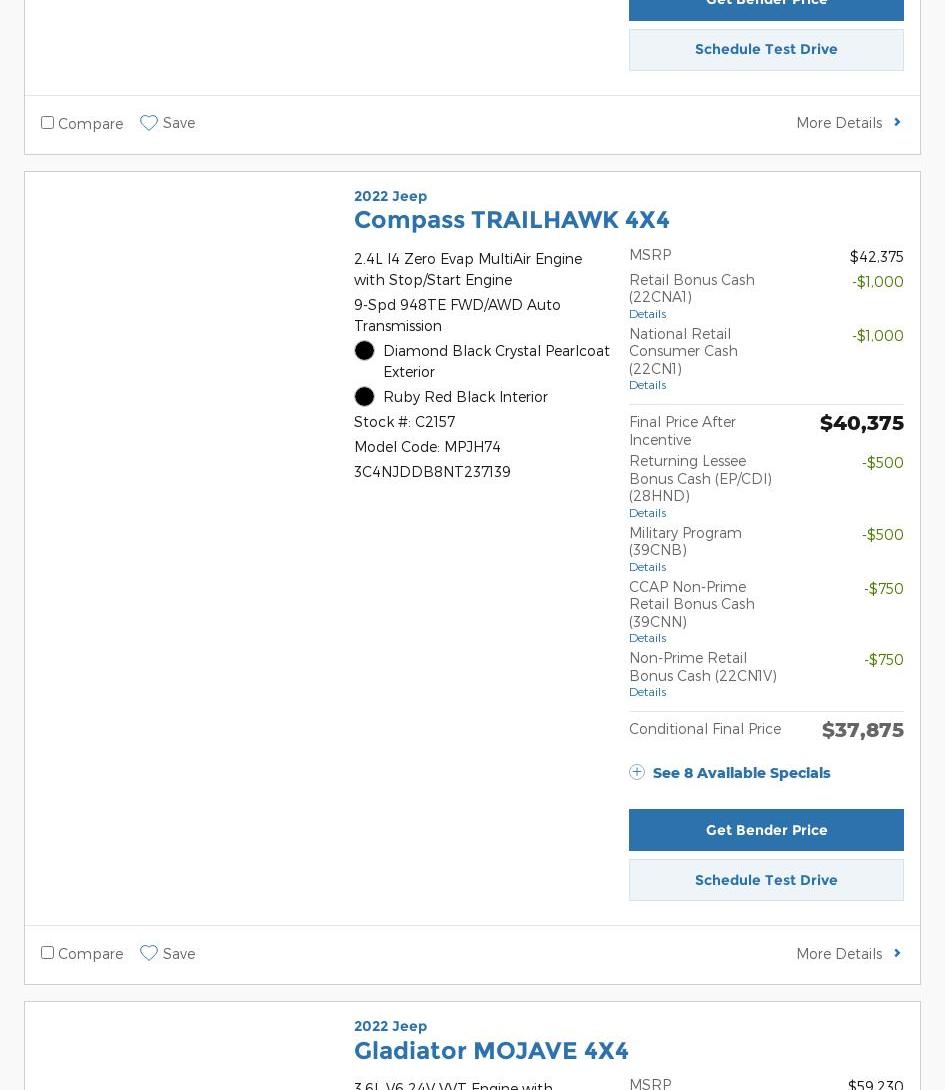Click Diamond Black Crystal Pearlcoat exterior swatch
This screenshot has width=945, height=1090.
[x=364, y=351]
